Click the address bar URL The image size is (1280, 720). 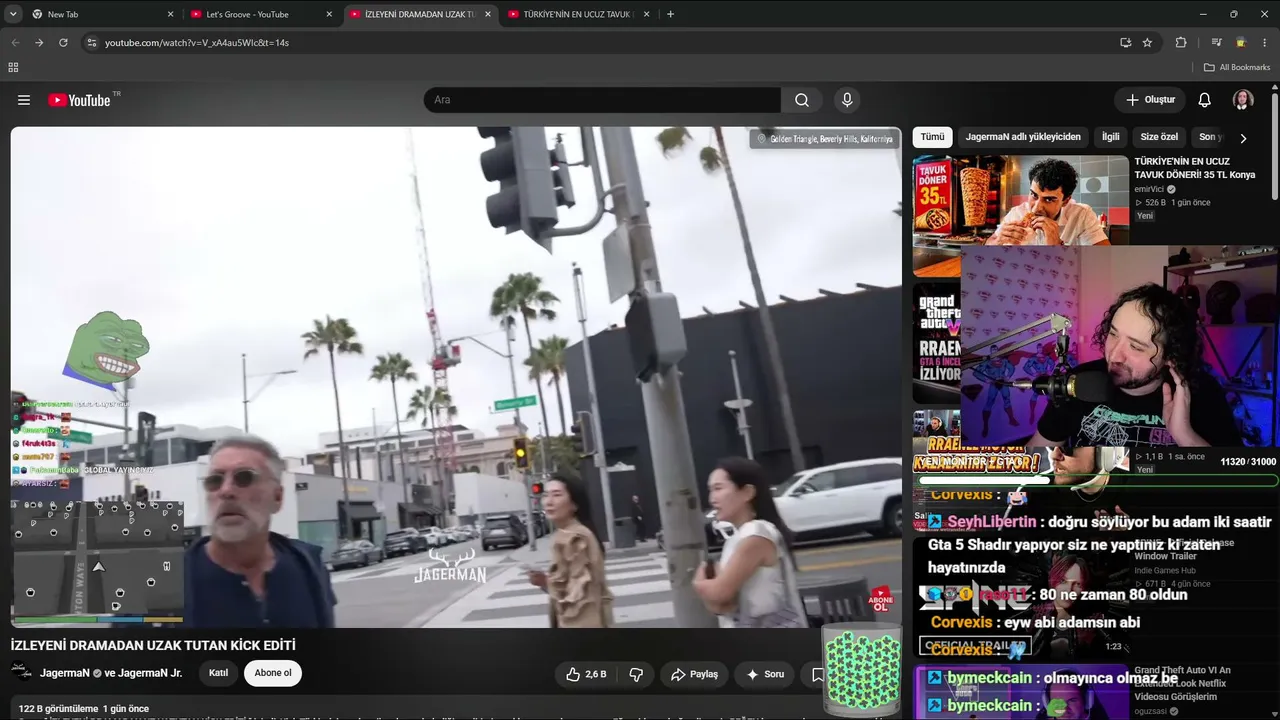(x=197, y=43)
